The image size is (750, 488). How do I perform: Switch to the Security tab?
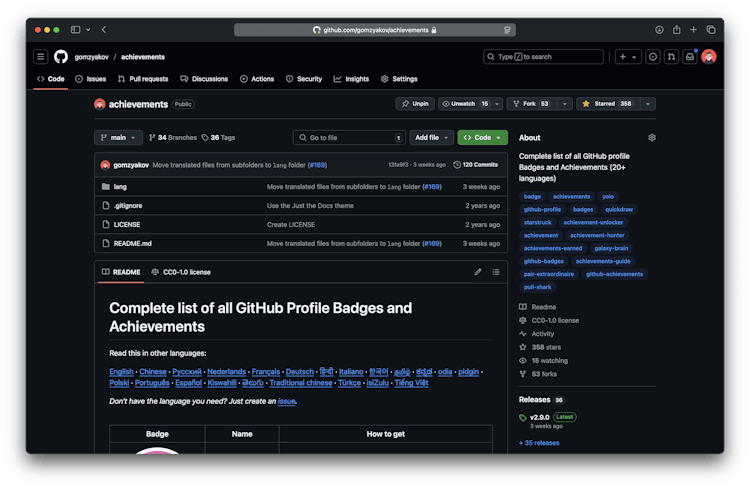pos(304,79)
